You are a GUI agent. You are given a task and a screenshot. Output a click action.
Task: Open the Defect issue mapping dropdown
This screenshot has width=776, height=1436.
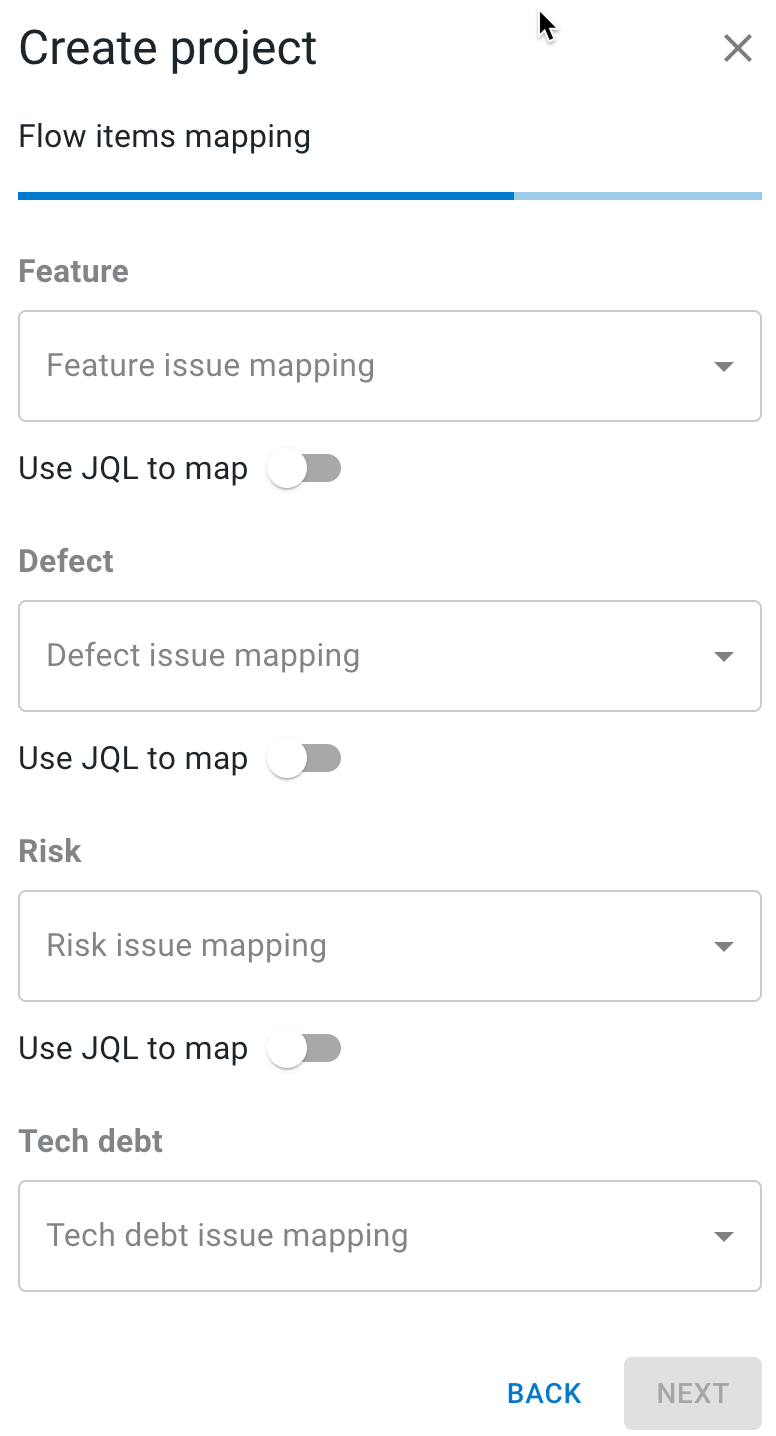pyautogui.click(x=389, y=656)
